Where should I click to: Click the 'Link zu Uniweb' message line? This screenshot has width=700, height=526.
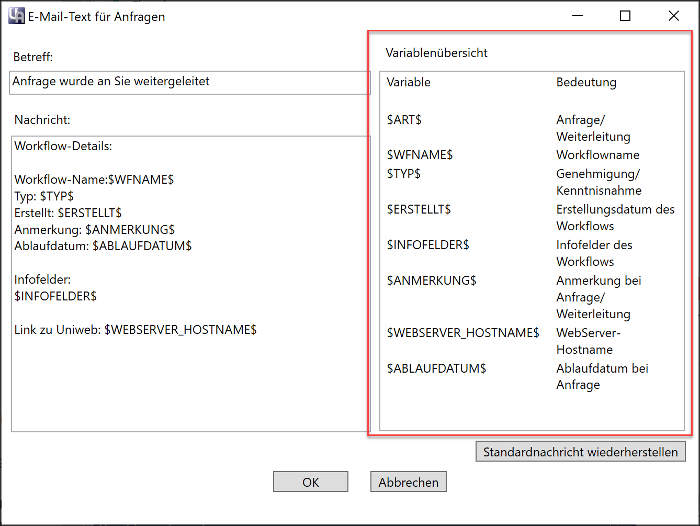[135, 330]
